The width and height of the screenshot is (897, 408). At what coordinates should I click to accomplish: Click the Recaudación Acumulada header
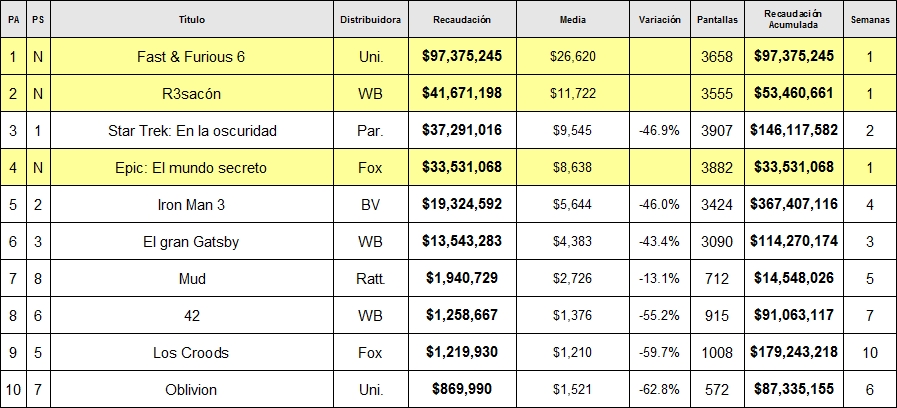[x=792, y=19]
